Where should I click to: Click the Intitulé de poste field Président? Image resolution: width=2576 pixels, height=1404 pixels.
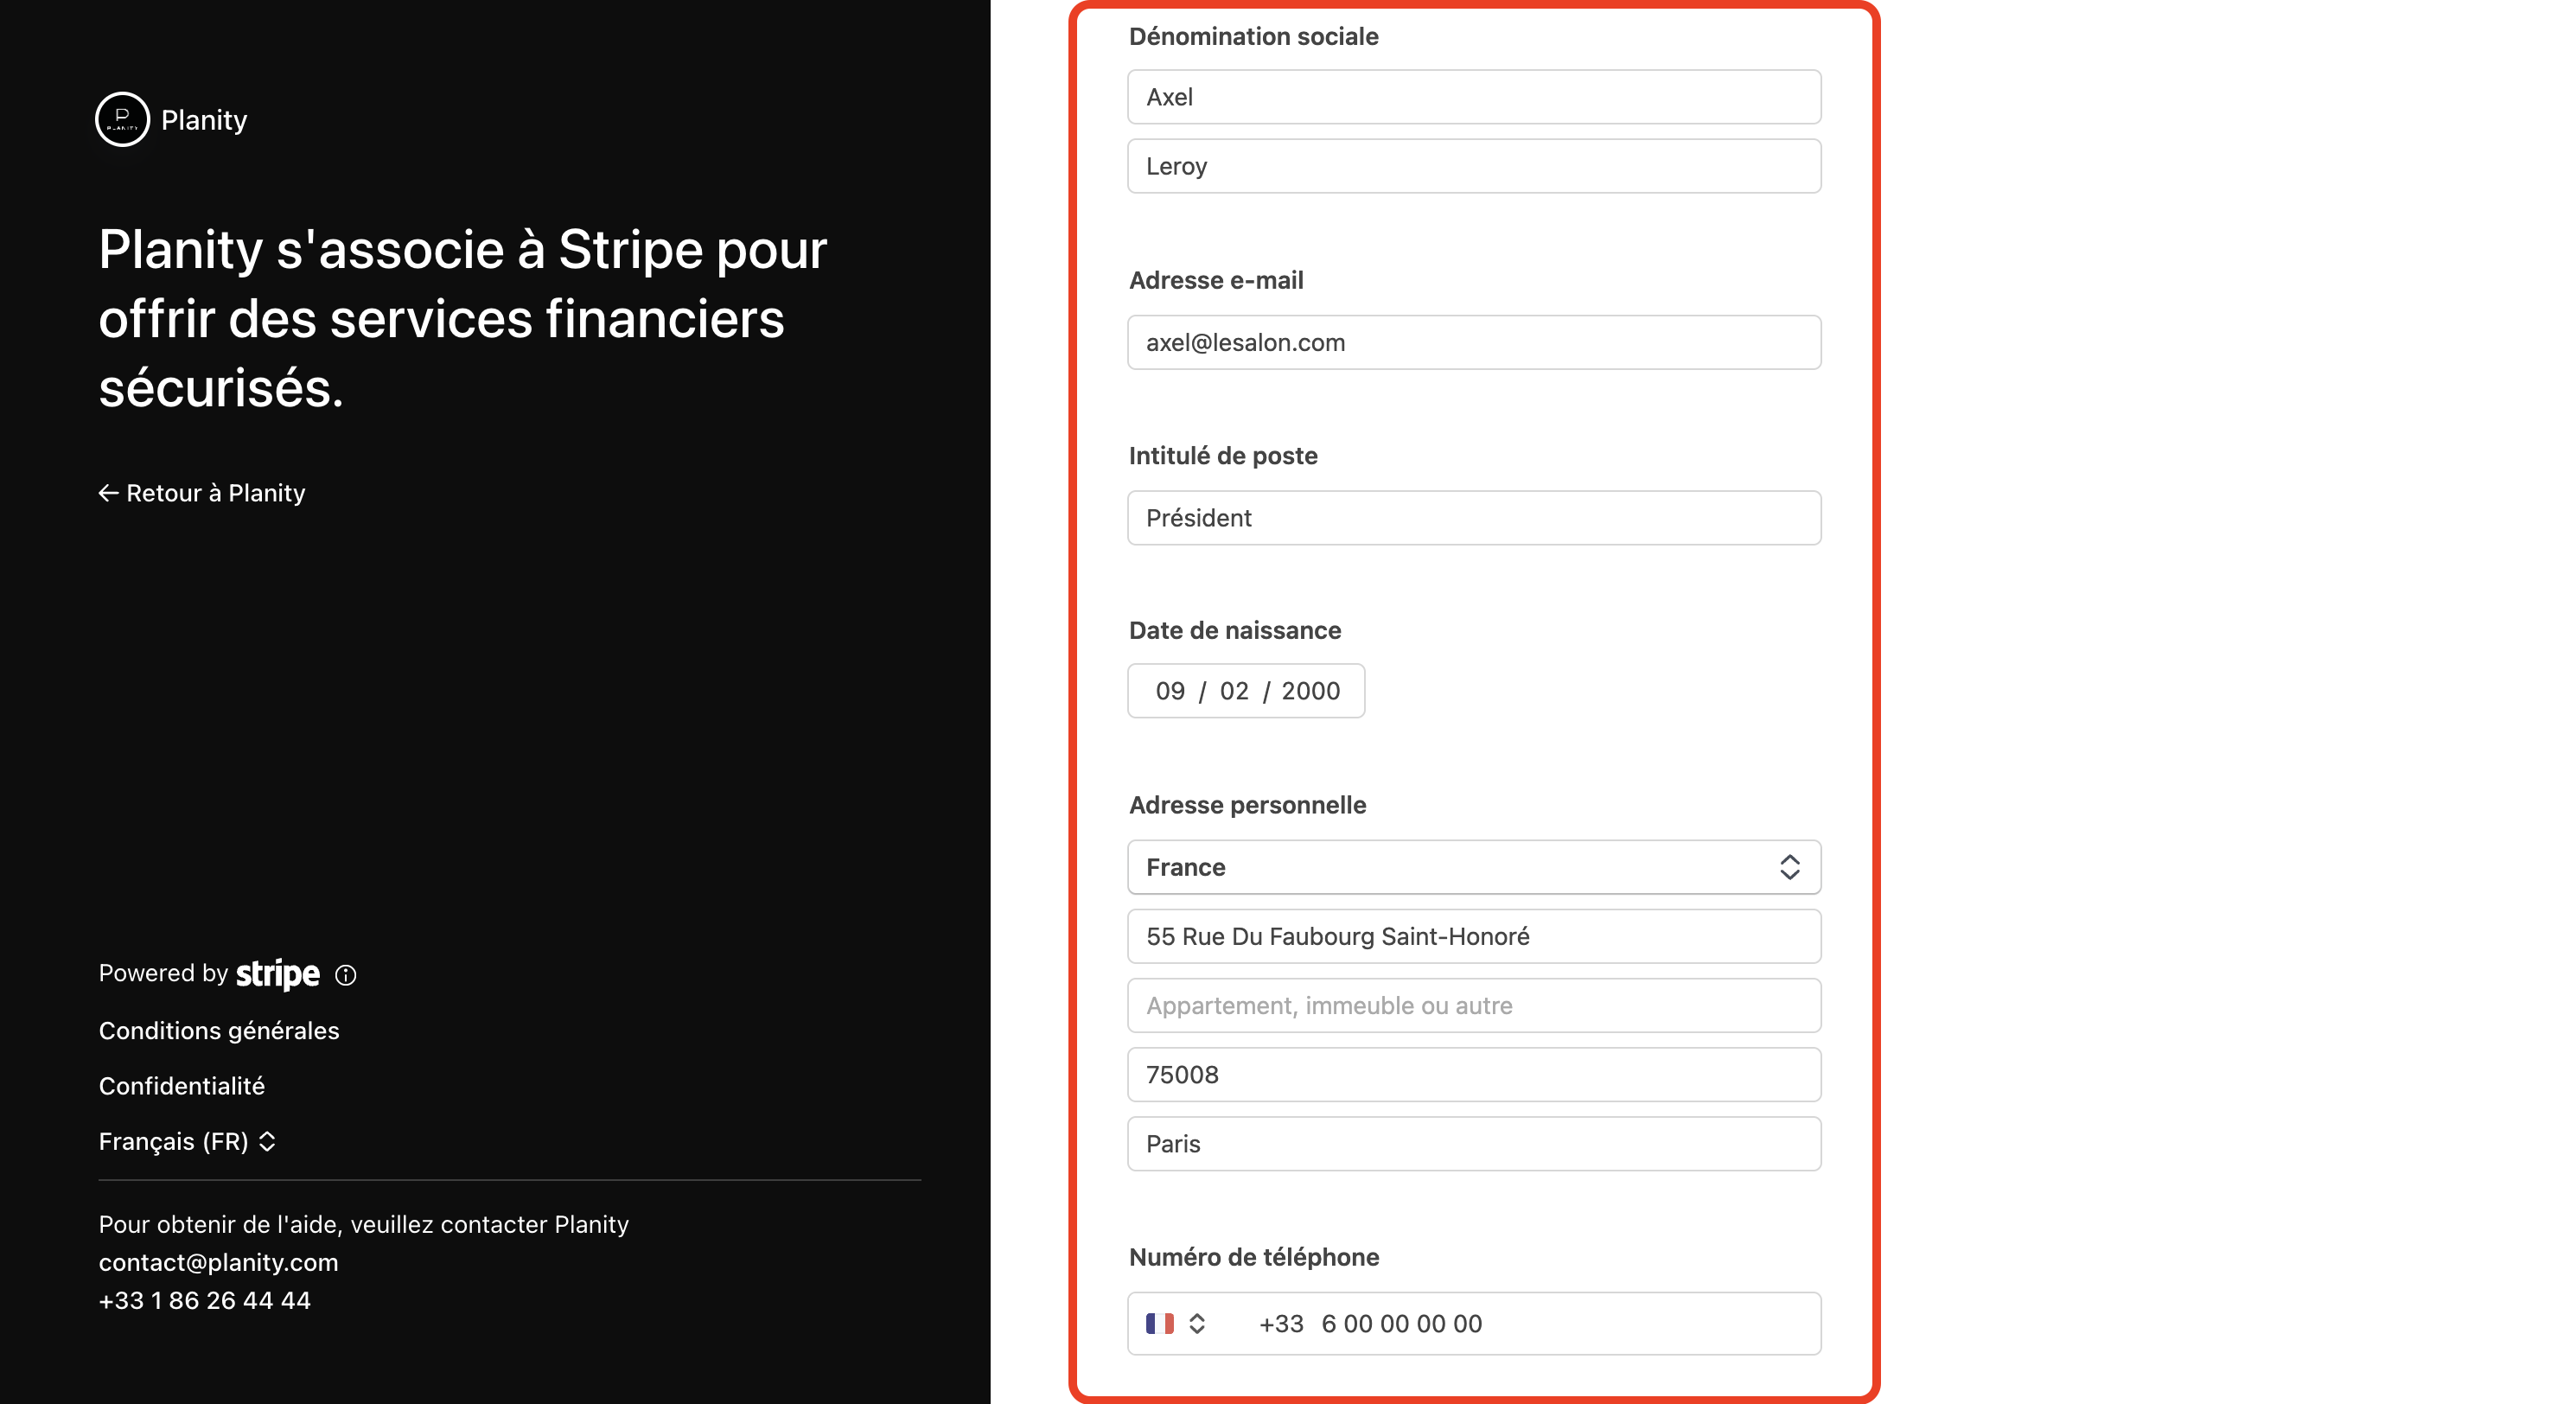coord(1474,518)
